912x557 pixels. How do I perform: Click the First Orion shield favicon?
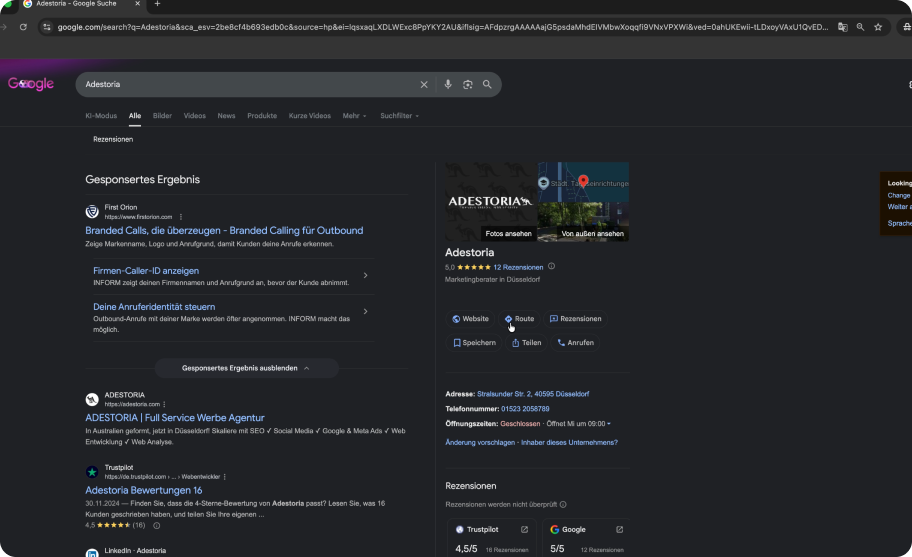92,212
